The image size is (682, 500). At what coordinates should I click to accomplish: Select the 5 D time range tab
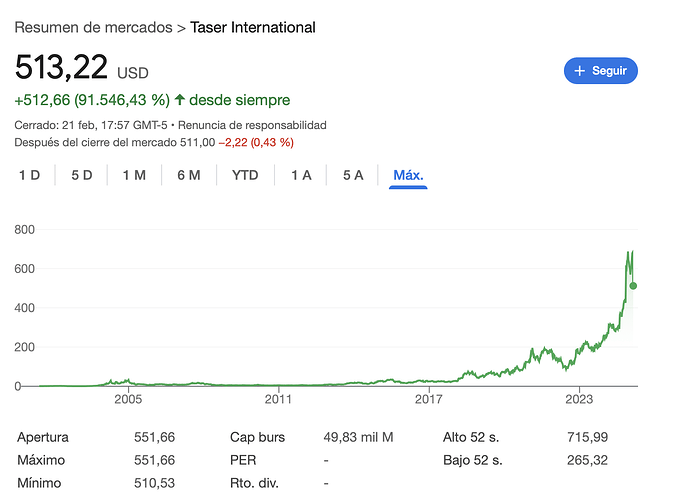(x=82, y=175)
